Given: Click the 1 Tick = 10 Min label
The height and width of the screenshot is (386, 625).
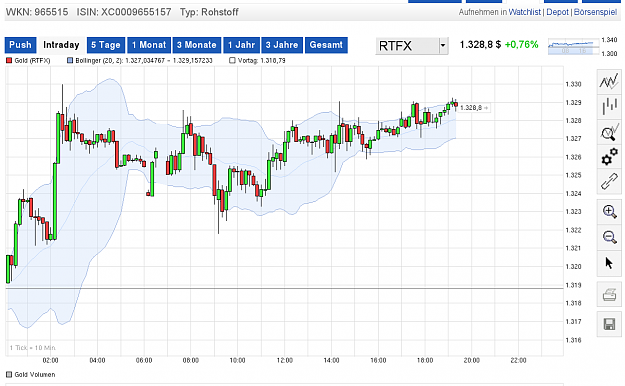Looking at the screenshot, I should (x=33, y=348).
